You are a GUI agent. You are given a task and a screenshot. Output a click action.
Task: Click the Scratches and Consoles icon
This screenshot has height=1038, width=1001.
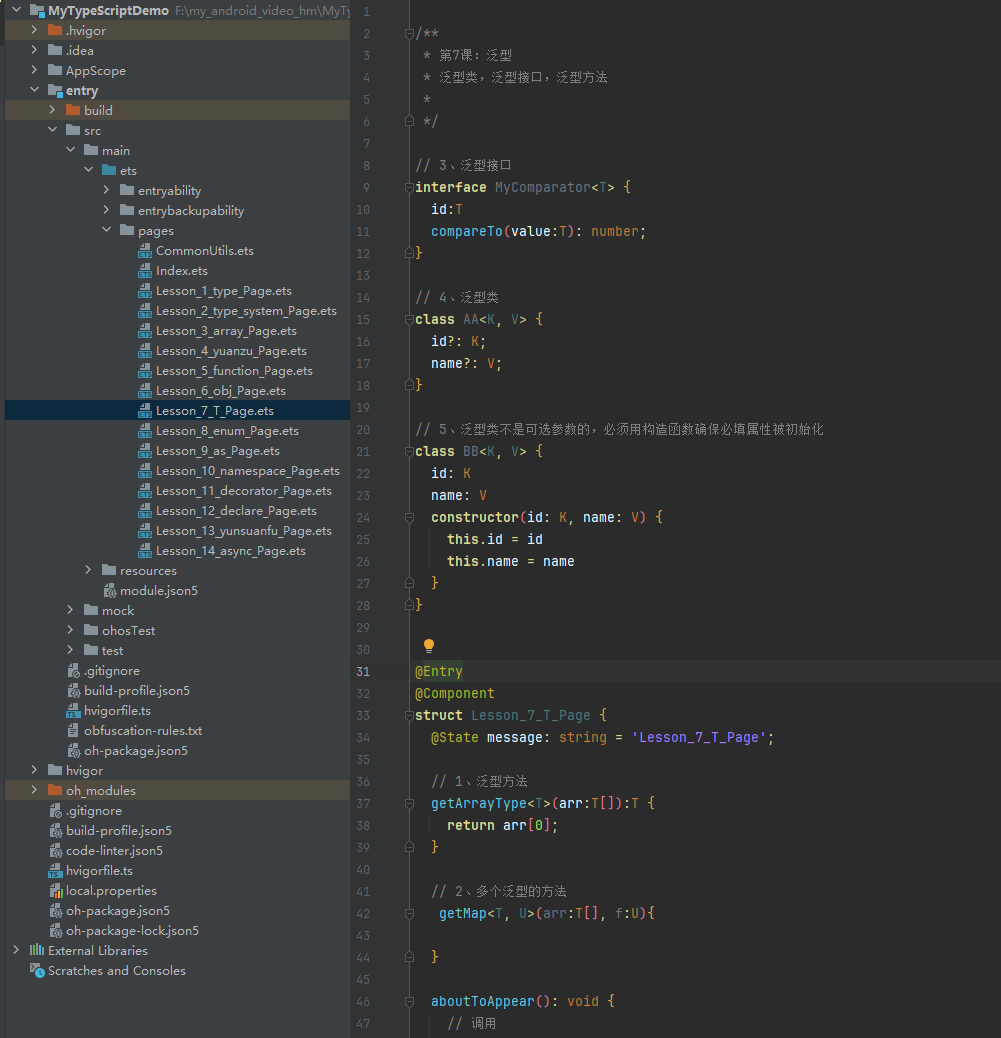(37, 970)
